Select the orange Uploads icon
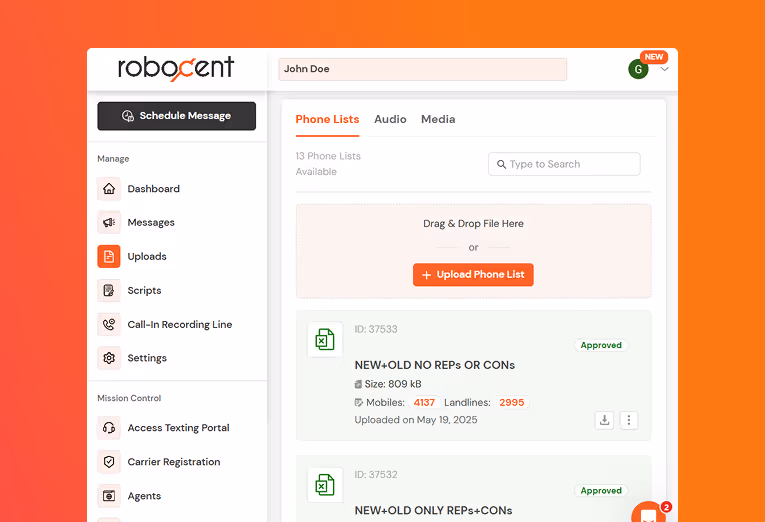765x522 pixels. pyautogui.click(x=109, y=257)
